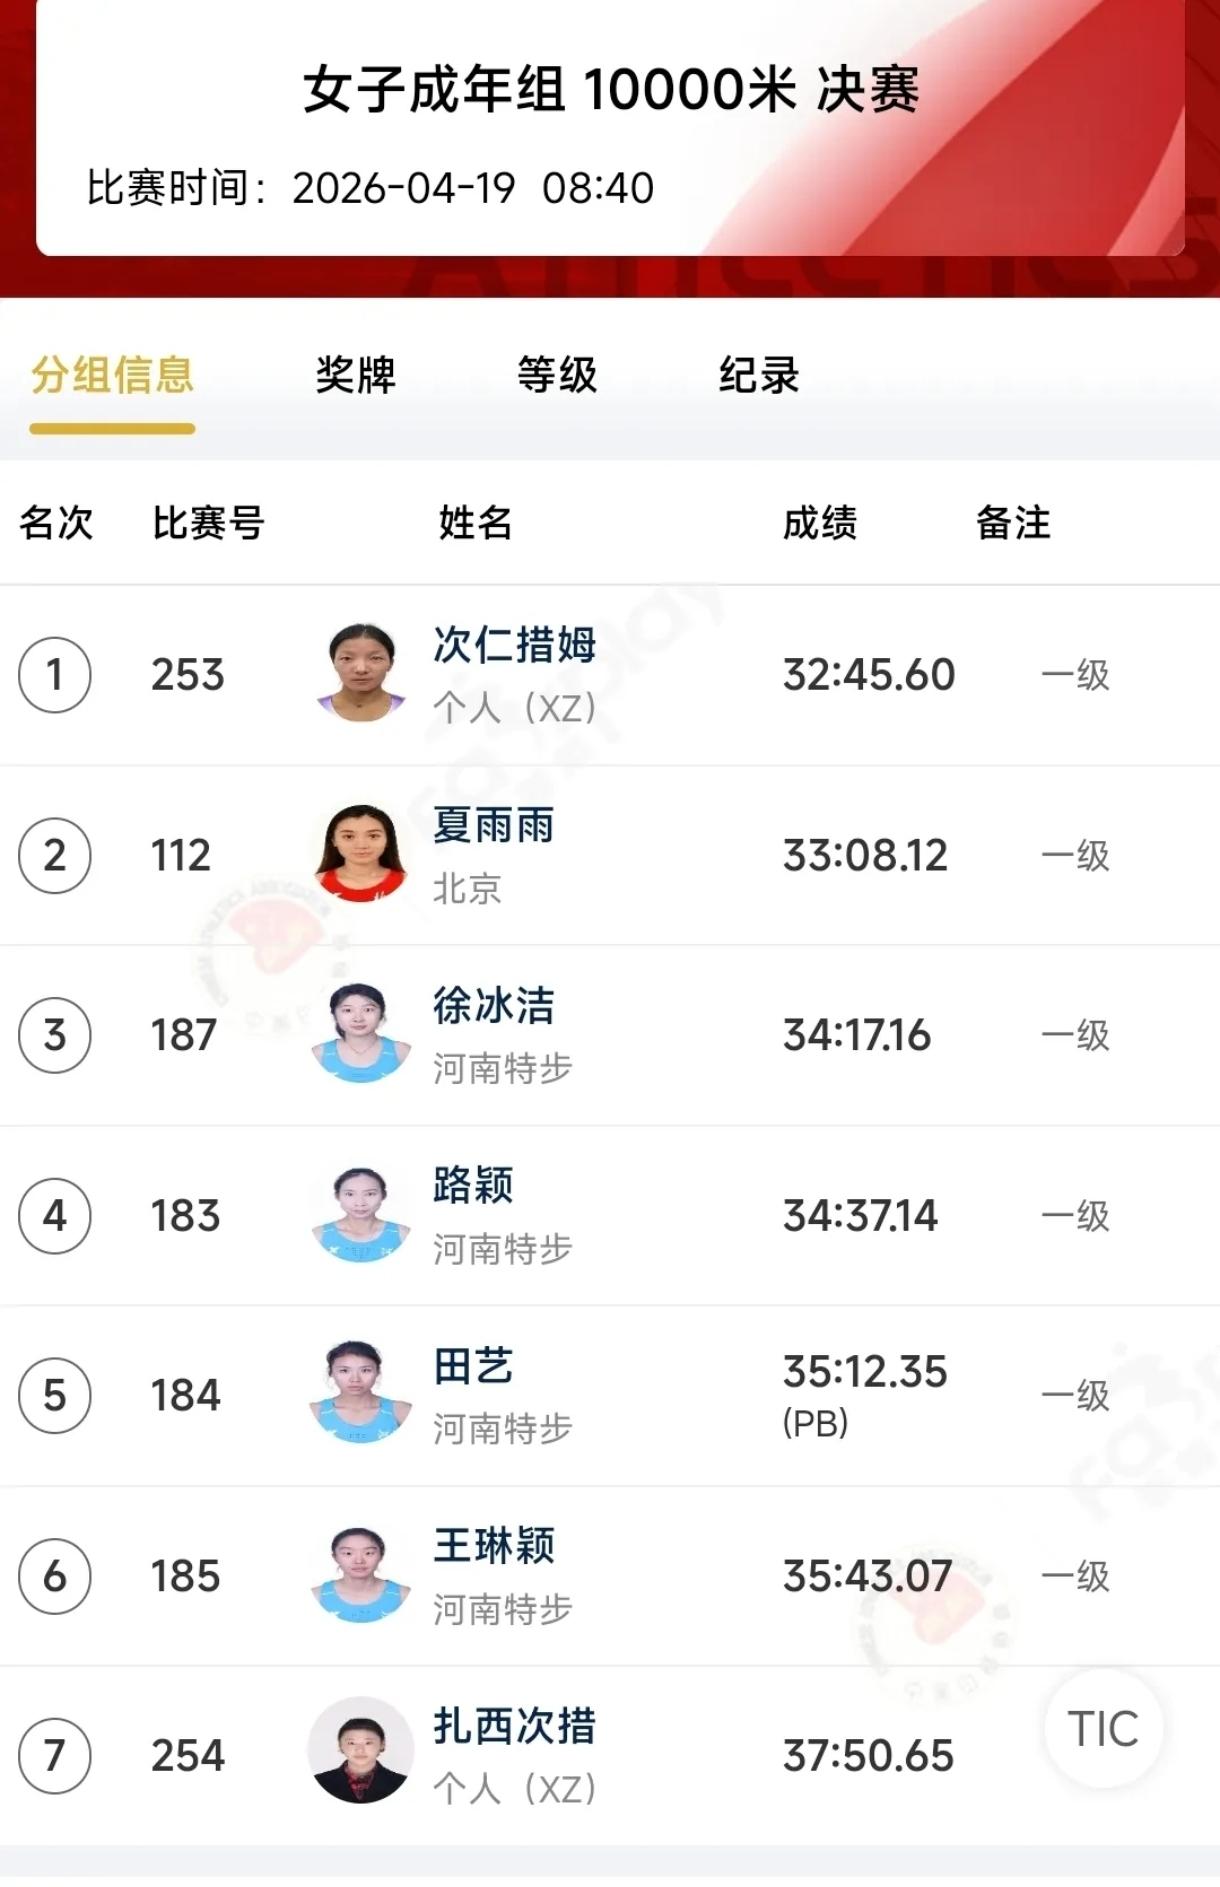Switch to the 等级 tab
This screenshot has height=1887, width=1220.
(557, 376)
